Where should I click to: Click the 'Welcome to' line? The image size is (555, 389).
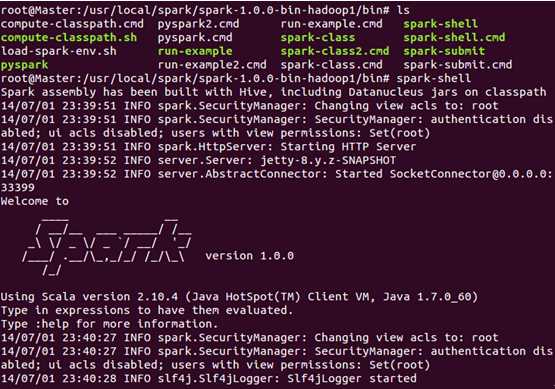35,201
